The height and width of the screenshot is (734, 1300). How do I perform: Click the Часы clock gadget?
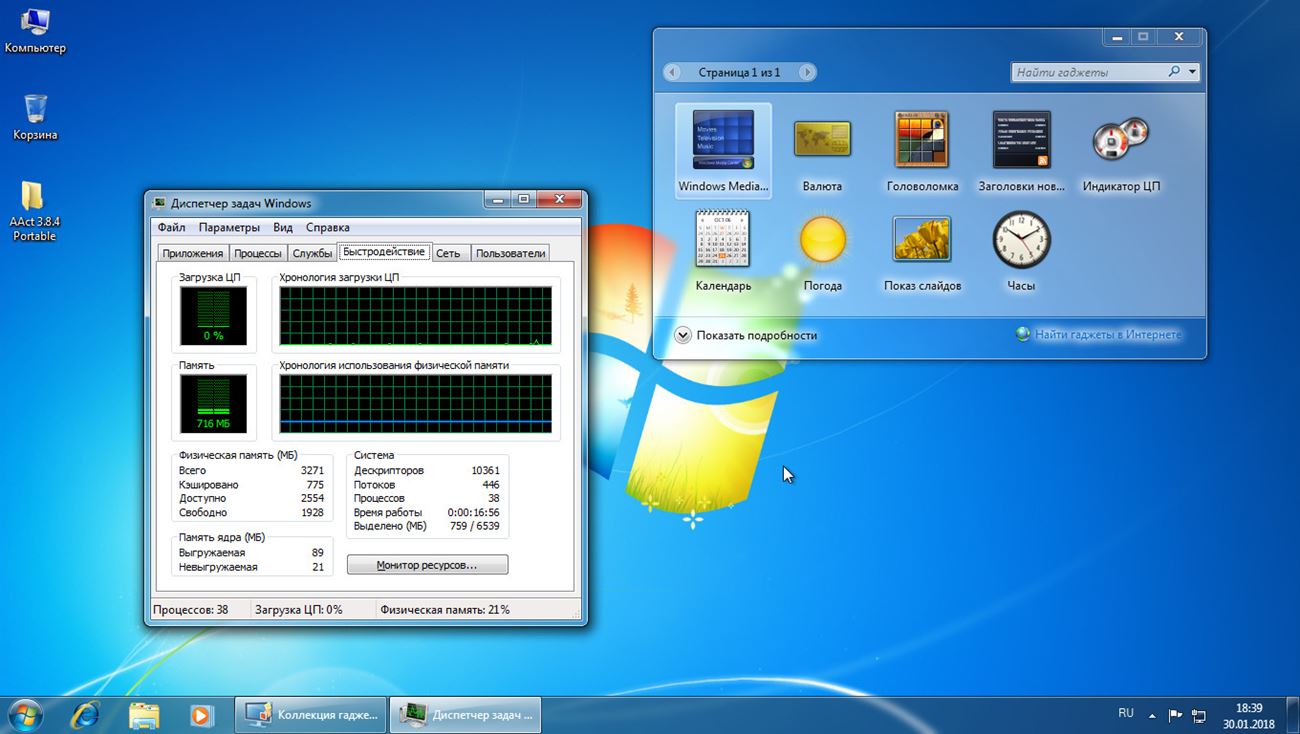tap(1021, 240)
